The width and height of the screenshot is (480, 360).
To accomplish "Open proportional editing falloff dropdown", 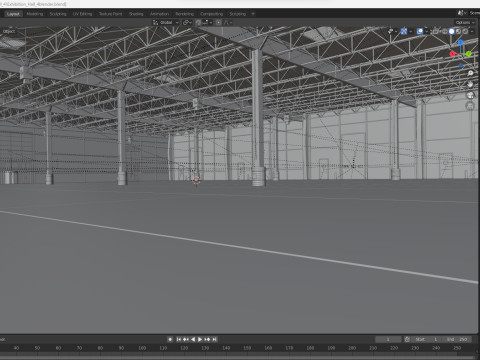I will pos(228,22).
